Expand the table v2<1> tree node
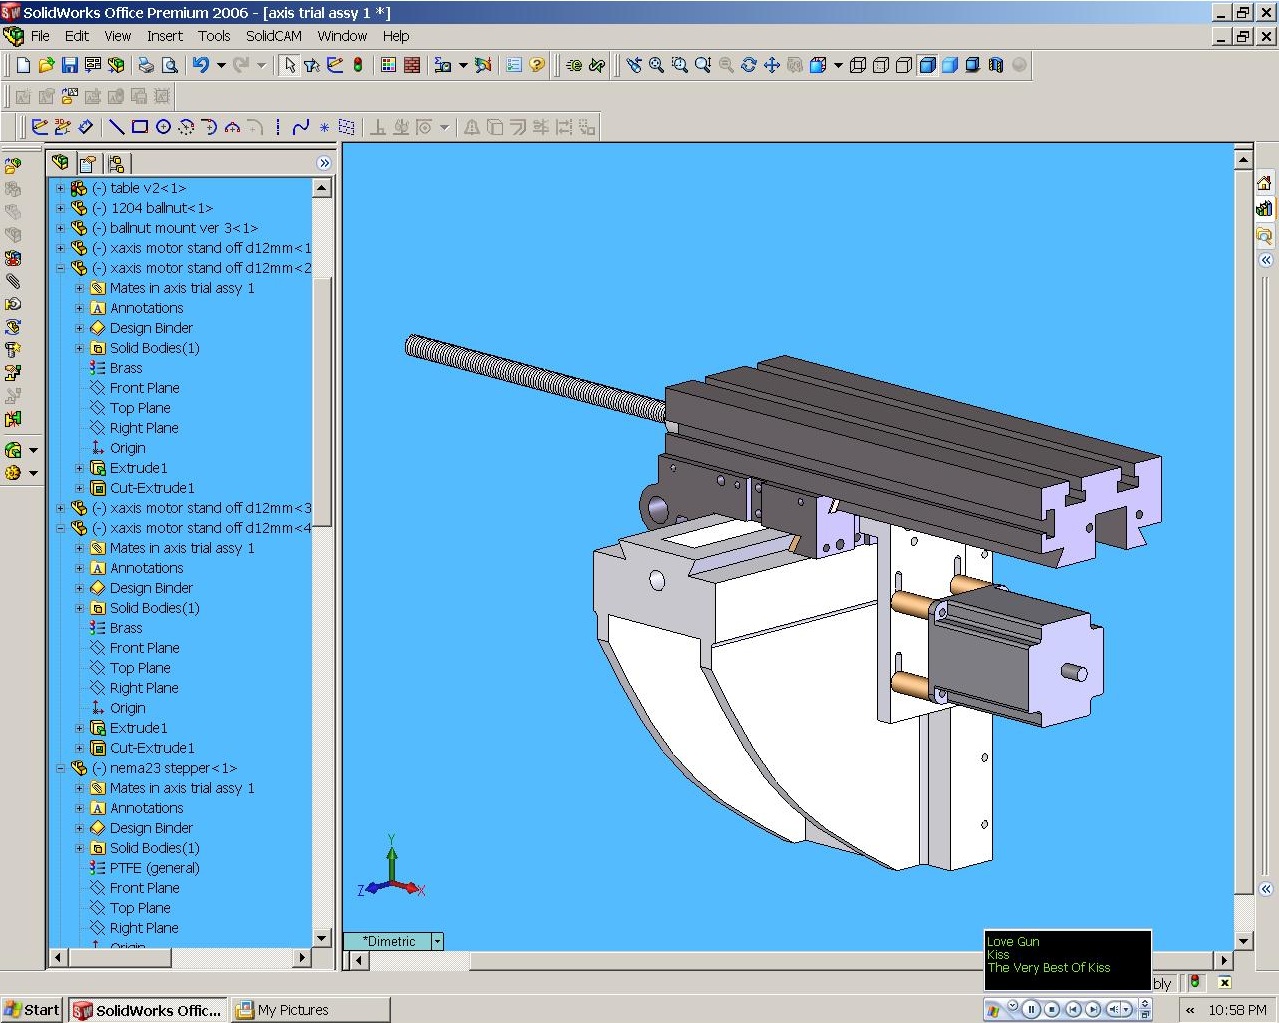Viewport: 1279px width, 1023px height. (60, 188)
